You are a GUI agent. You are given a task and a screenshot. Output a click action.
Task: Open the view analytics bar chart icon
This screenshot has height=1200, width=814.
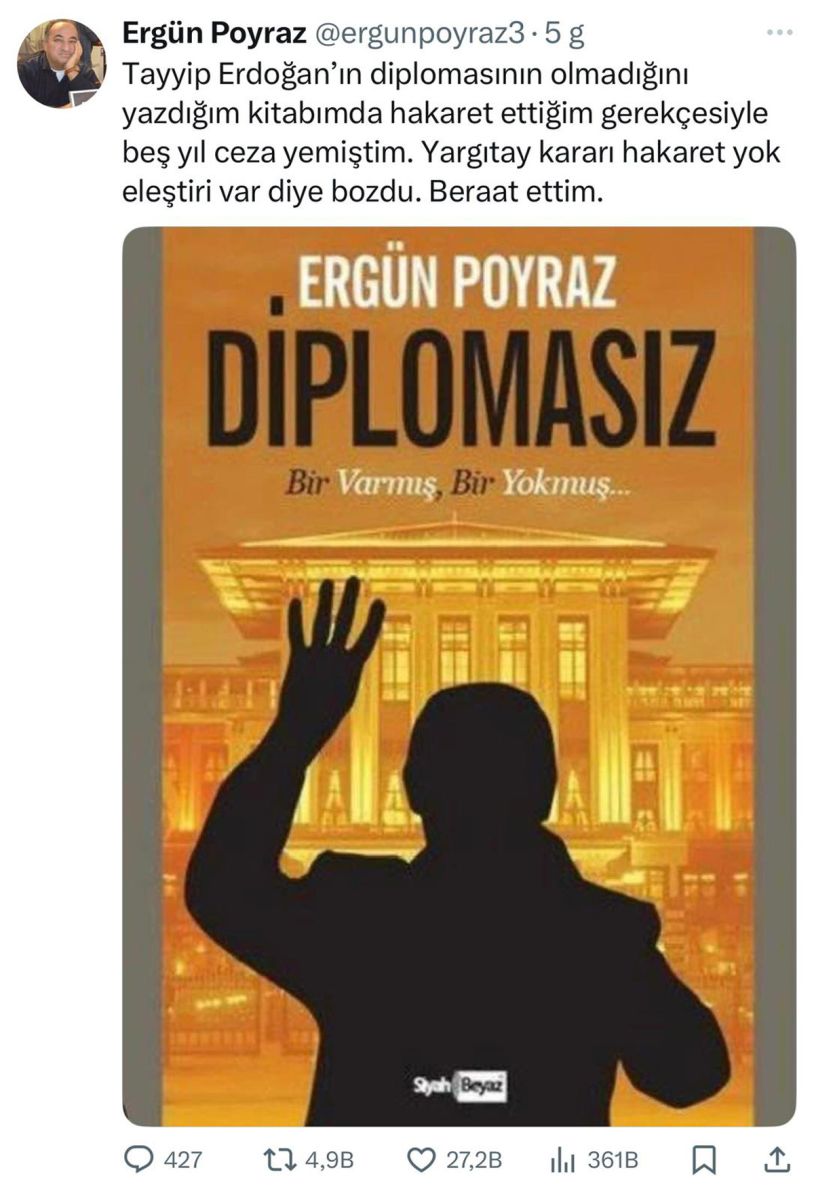pos(564,1160)
